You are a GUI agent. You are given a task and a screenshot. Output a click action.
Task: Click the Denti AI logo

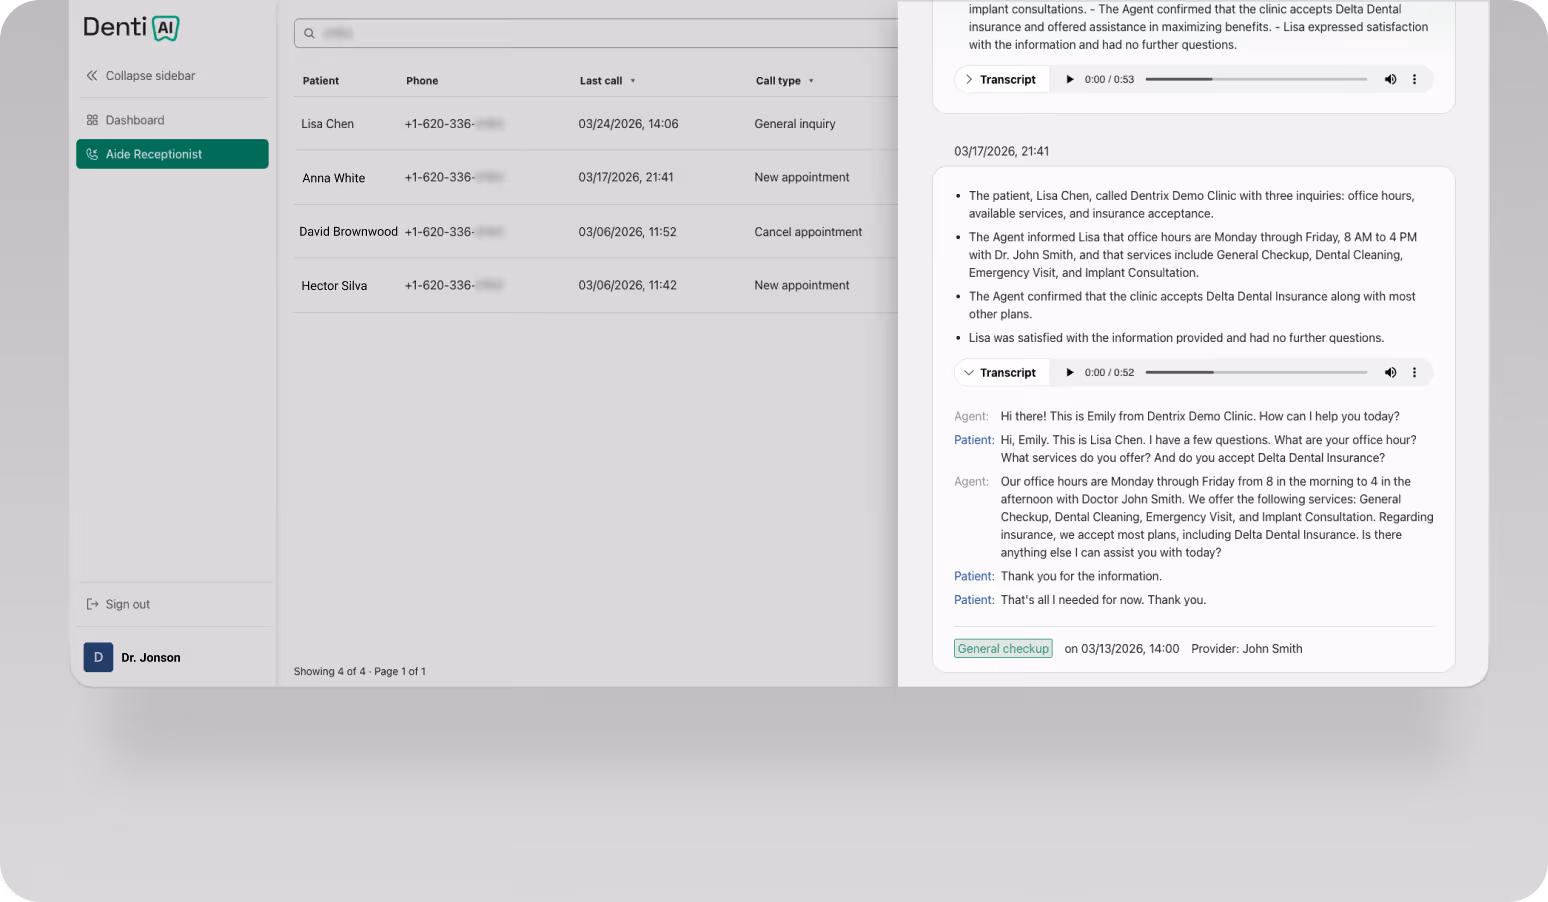click(131, 28)
